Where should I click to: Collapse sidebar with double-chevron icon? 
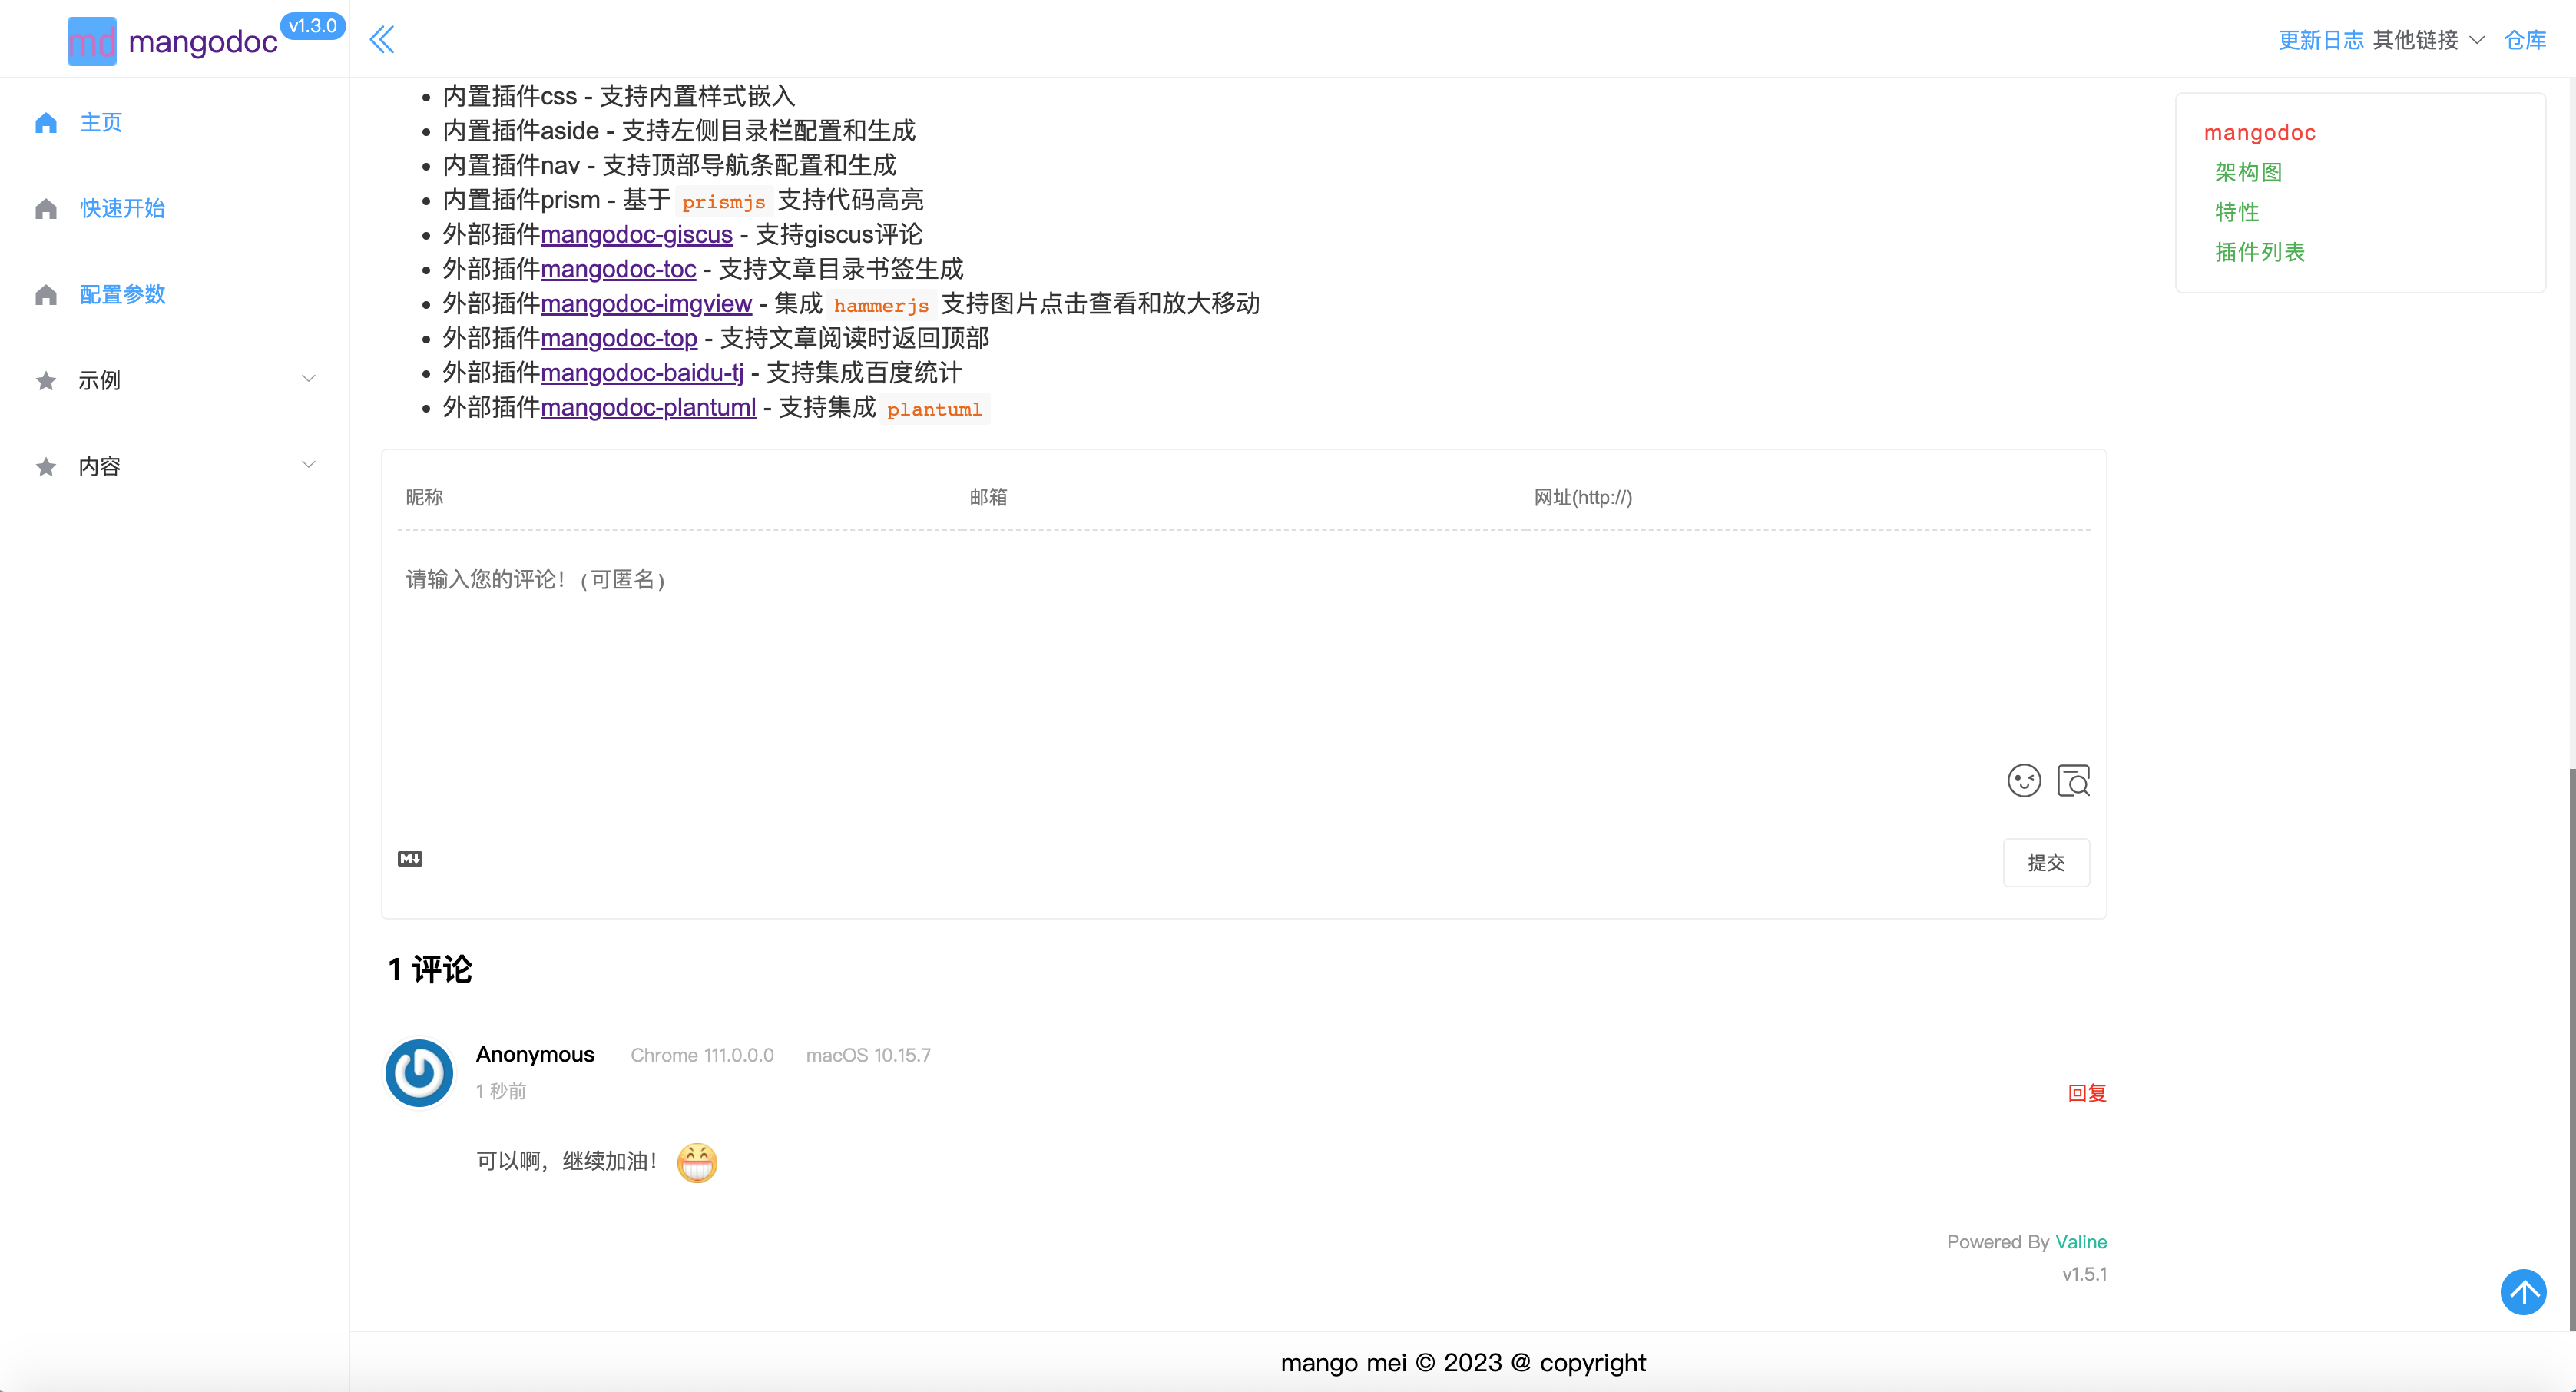coord(382,40)
